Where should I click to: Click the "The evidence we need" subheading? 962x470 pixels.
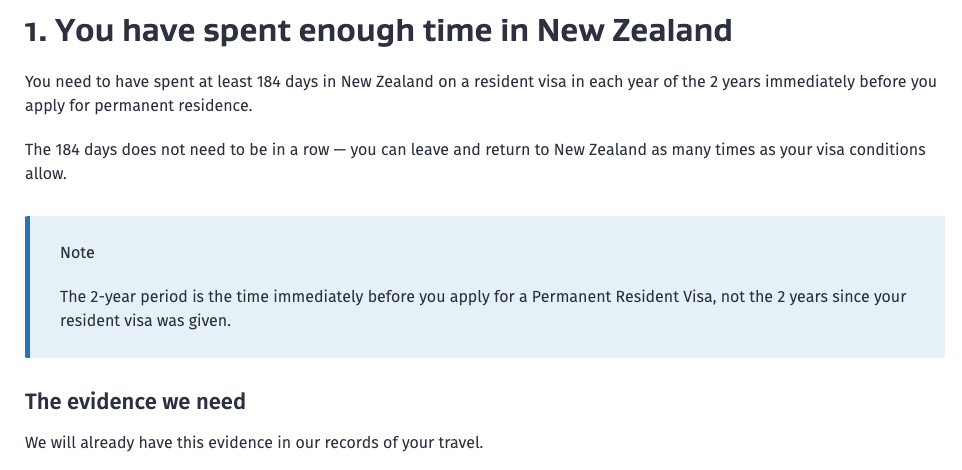click(135, 402)
